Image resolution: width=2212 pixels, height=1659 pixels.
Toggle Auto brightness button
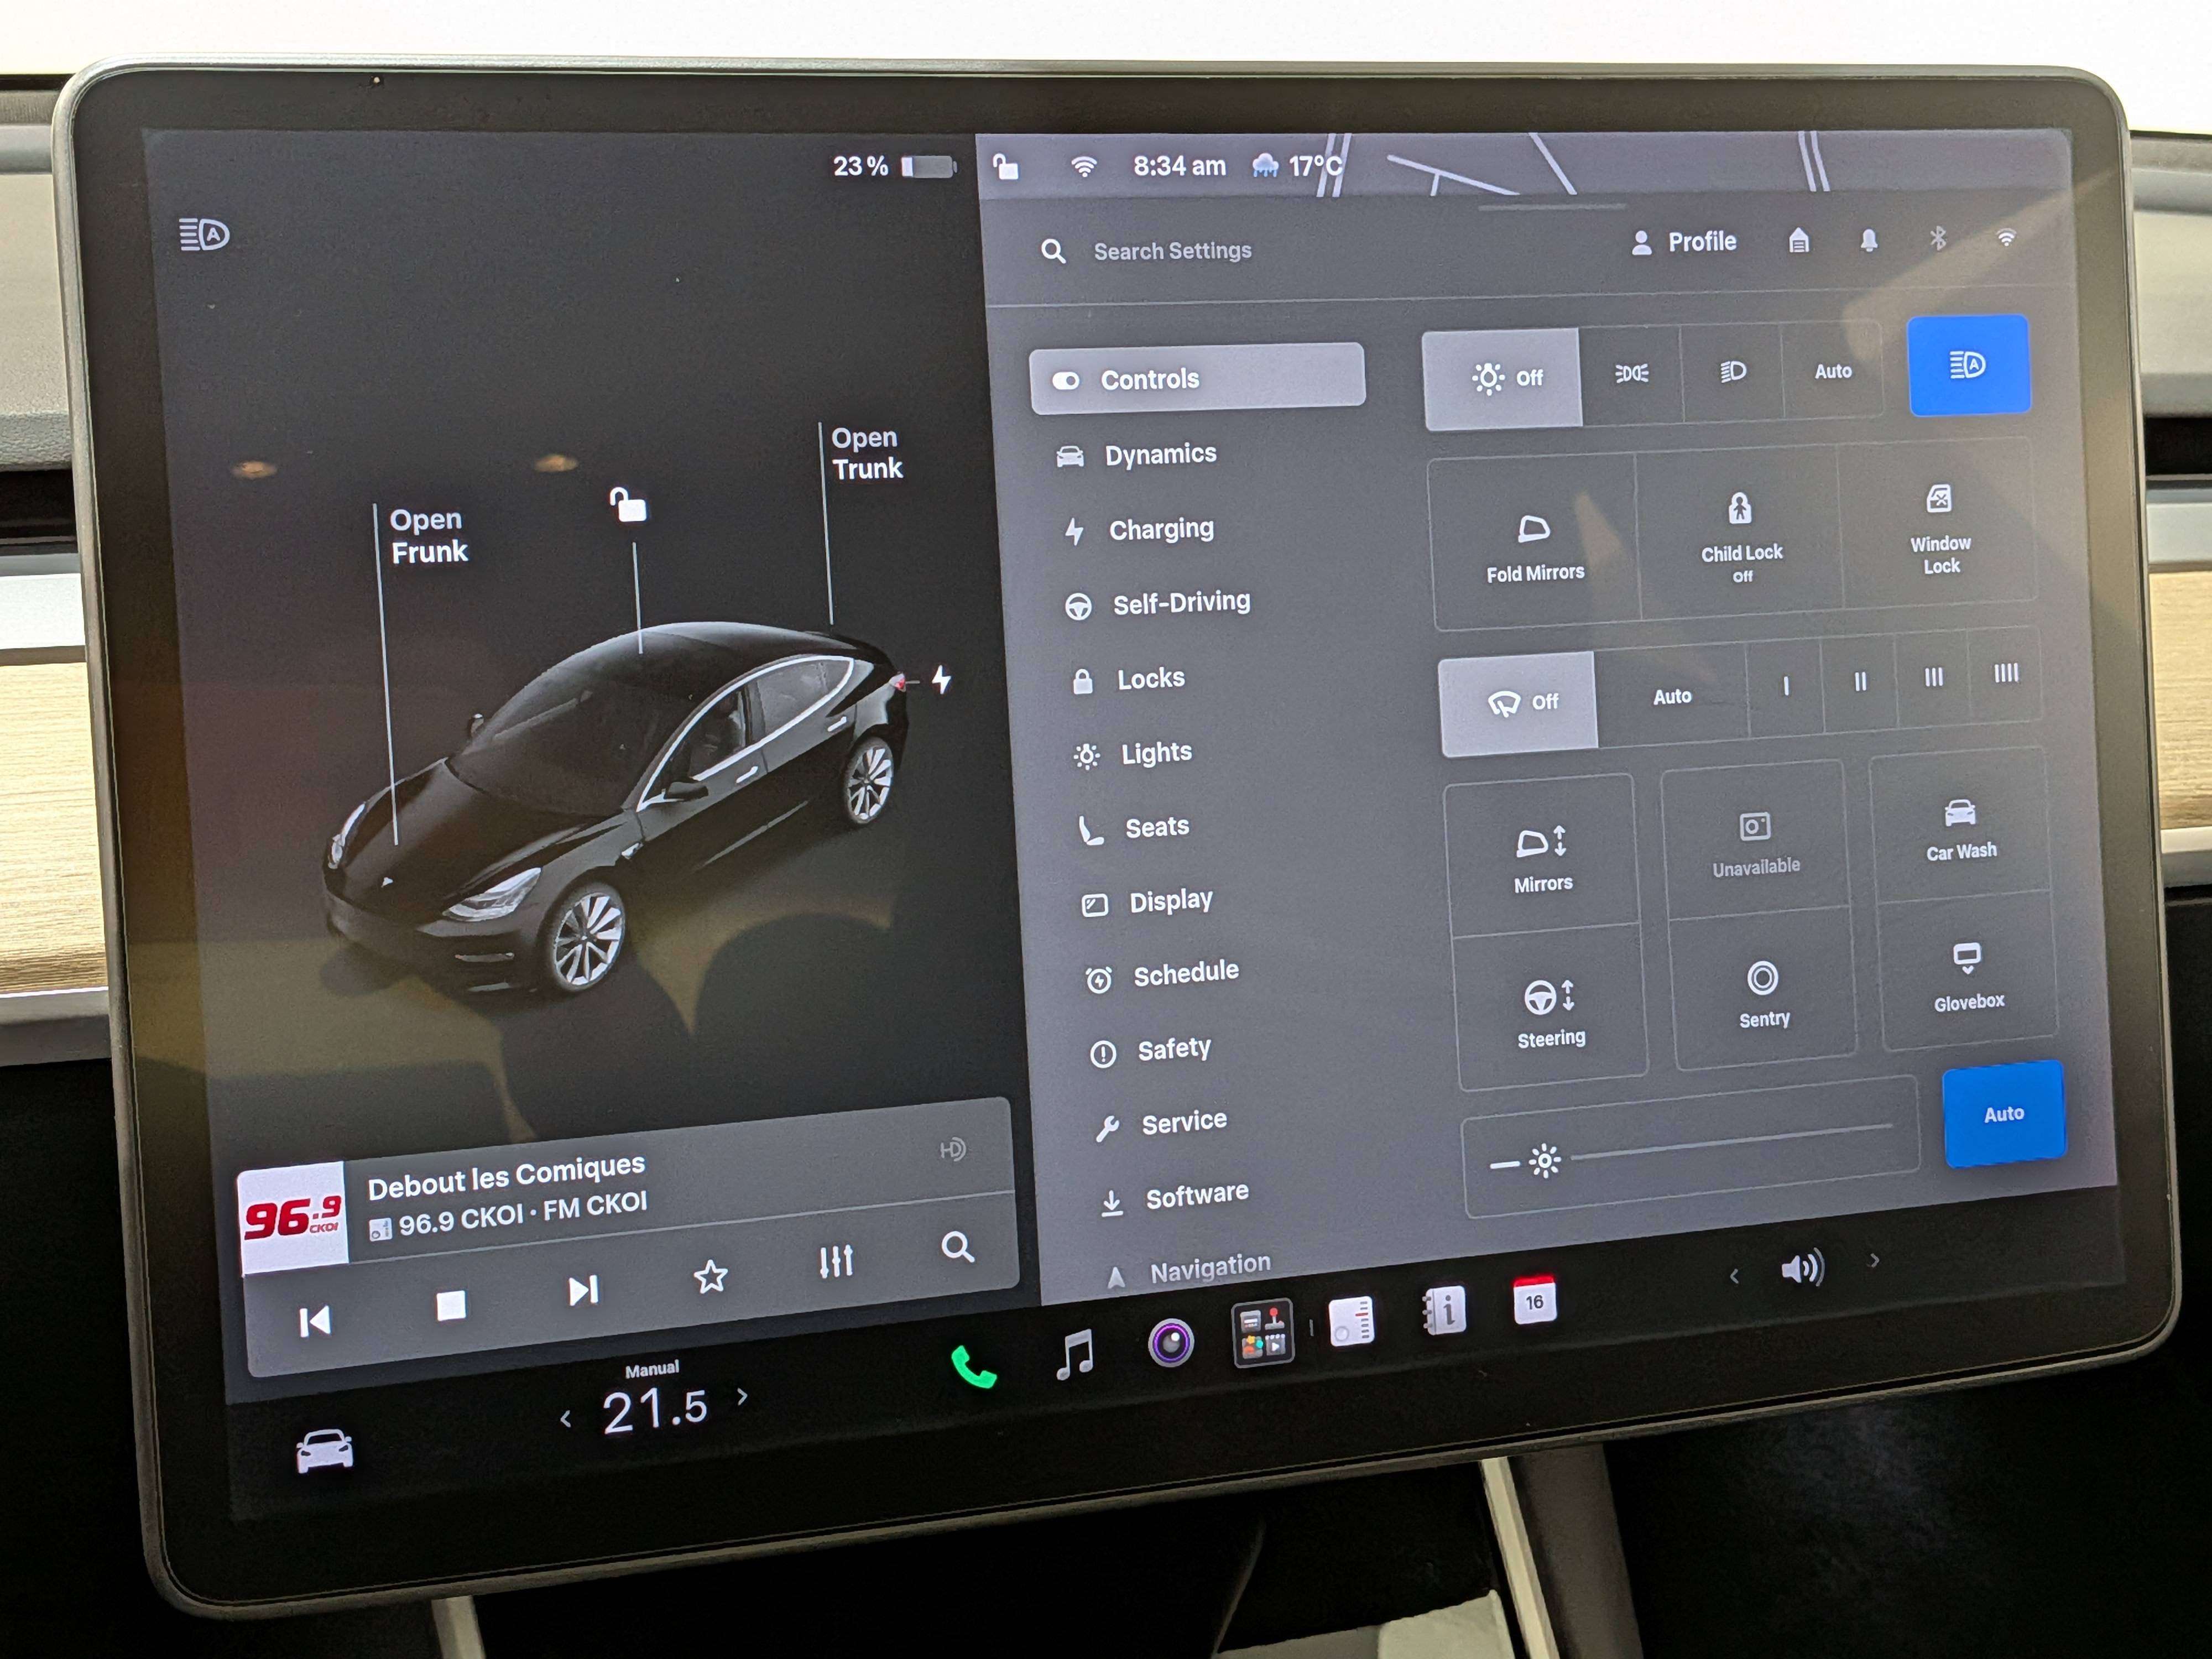point(2003,1114)
